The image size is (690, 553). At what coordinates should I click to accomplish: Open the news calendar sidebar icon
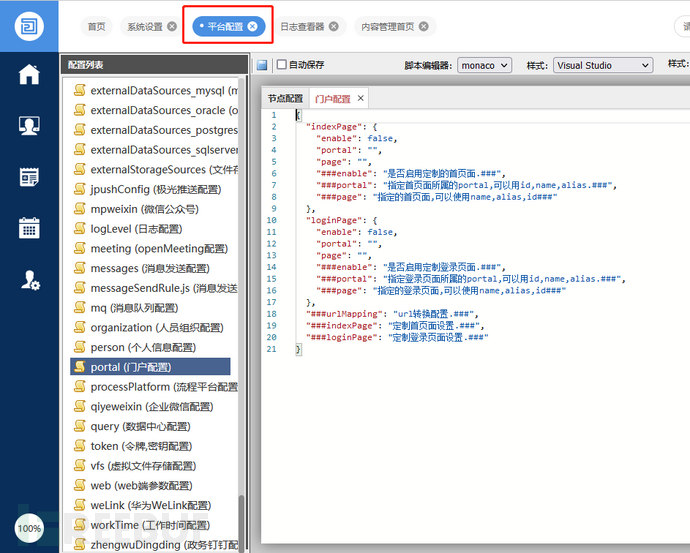coord(29,177)
